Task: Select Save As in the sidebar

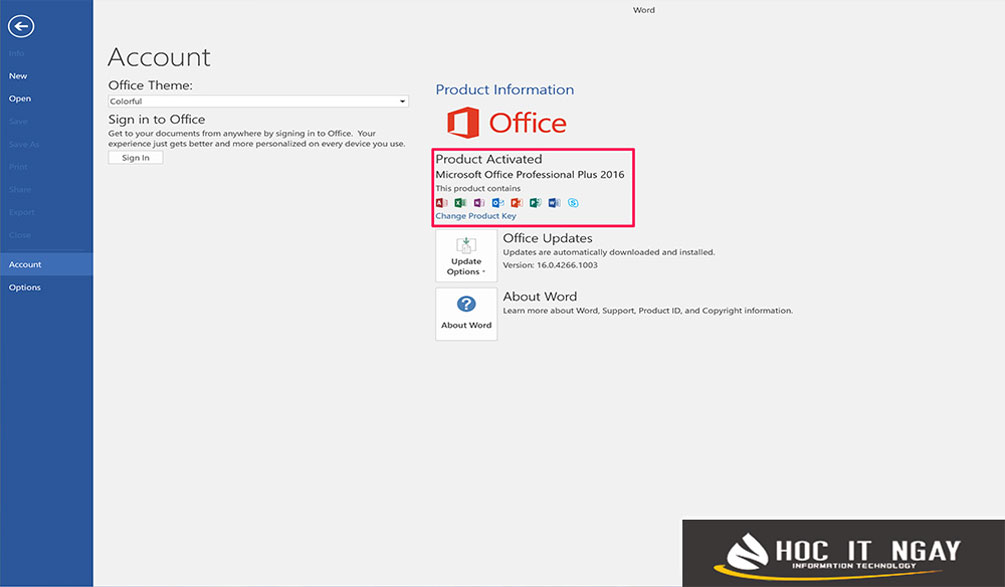Action: (24, 144)
